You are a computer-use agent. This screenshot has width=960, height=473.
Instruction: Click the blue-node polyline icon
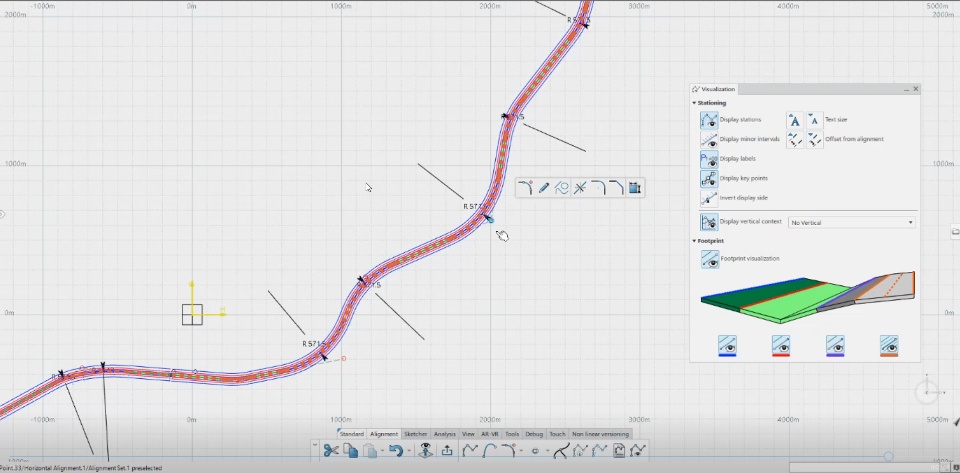600,451
